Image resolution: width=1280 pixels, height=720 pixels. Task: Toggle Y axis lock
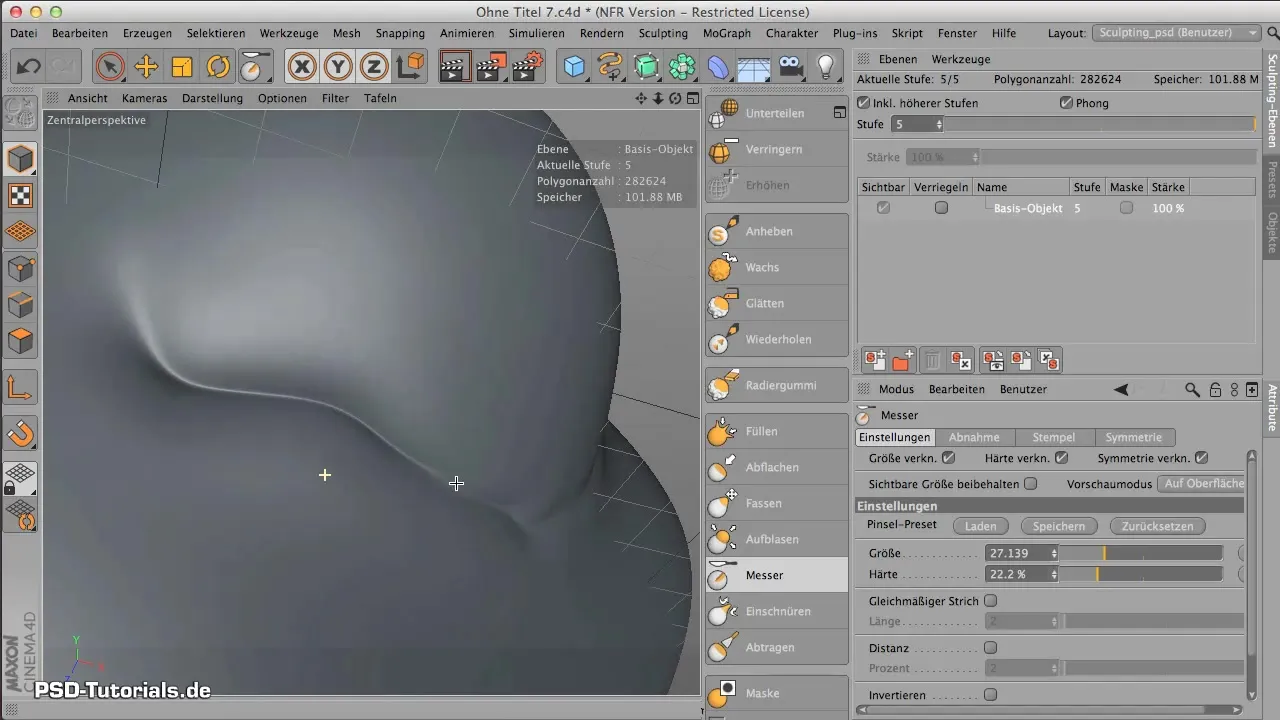pyautogui.click(x=338, y=68)
